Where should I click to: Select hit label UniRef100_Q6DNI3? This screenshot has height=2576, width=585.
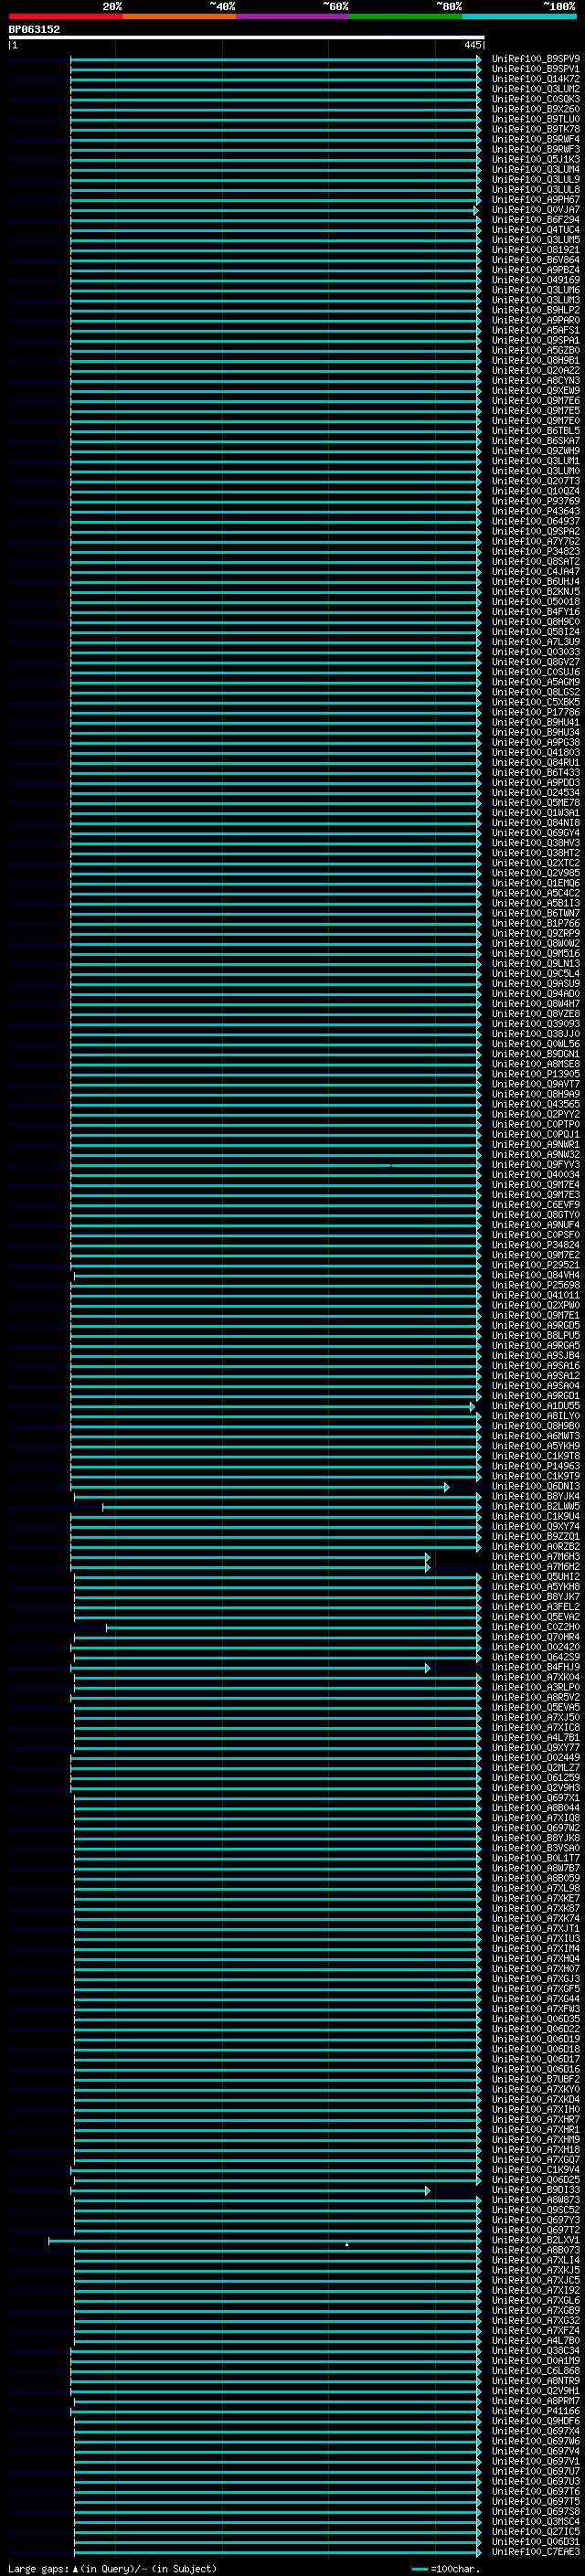coord(535,1486)
